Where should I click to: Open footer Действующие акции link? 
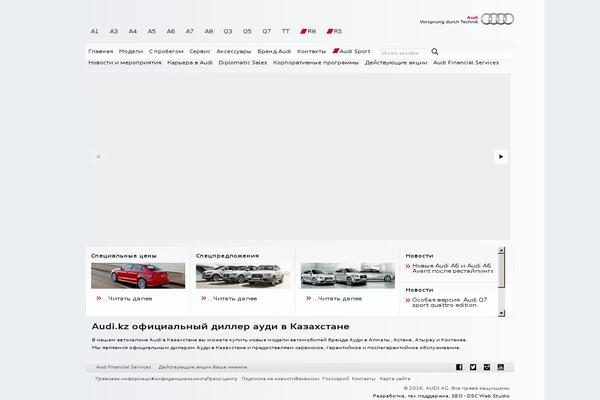coord(185,367)
